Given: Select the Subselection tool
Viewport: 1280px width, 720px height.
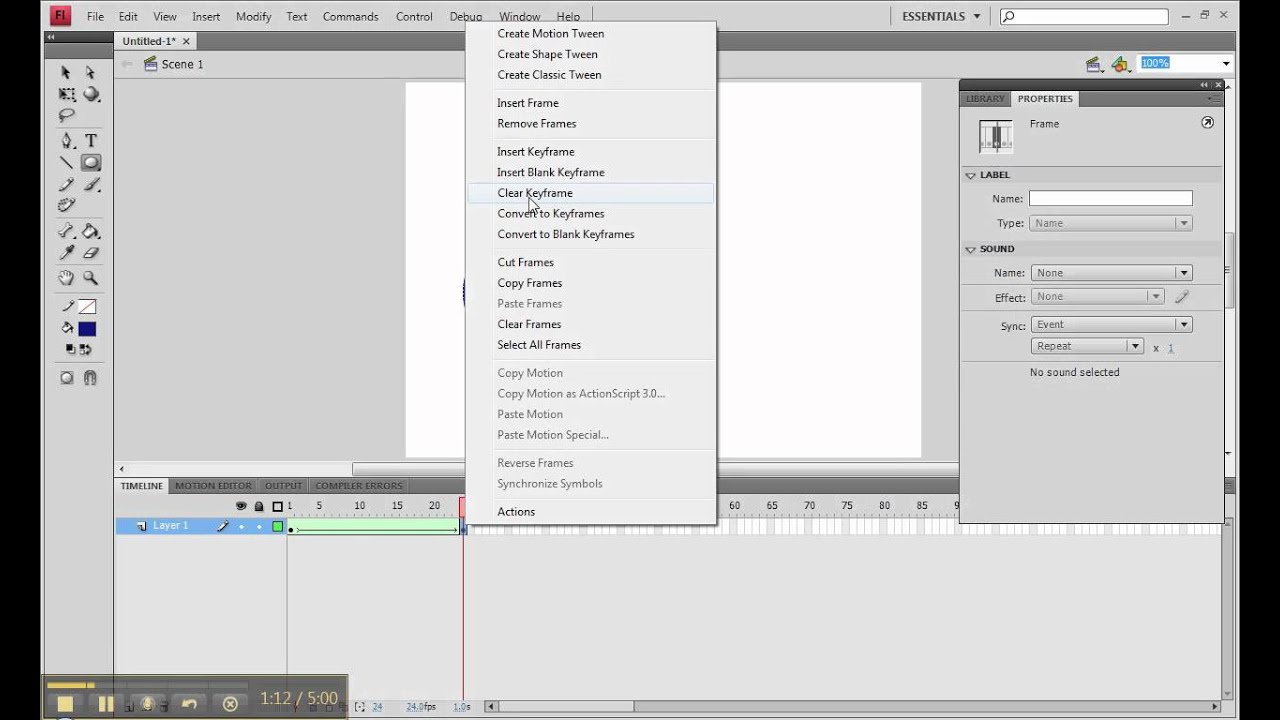Looking at the screenshot, I should click(90, 72).
